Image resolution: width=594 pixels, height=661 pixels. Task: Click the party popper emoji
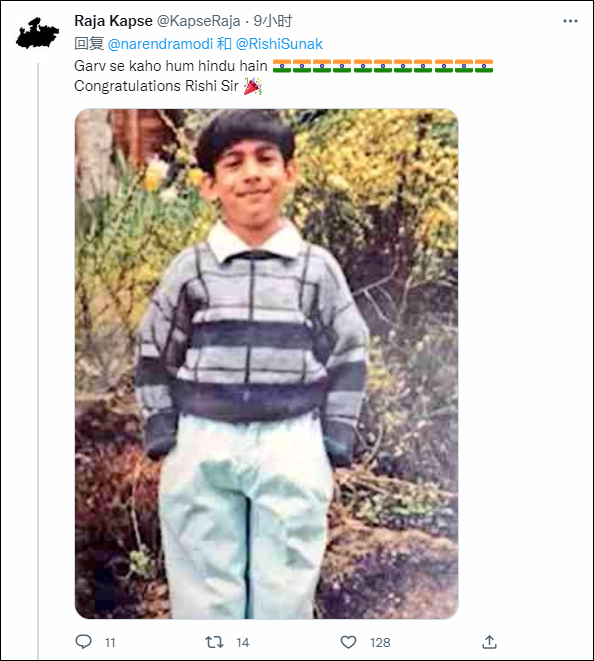point(253,86)
